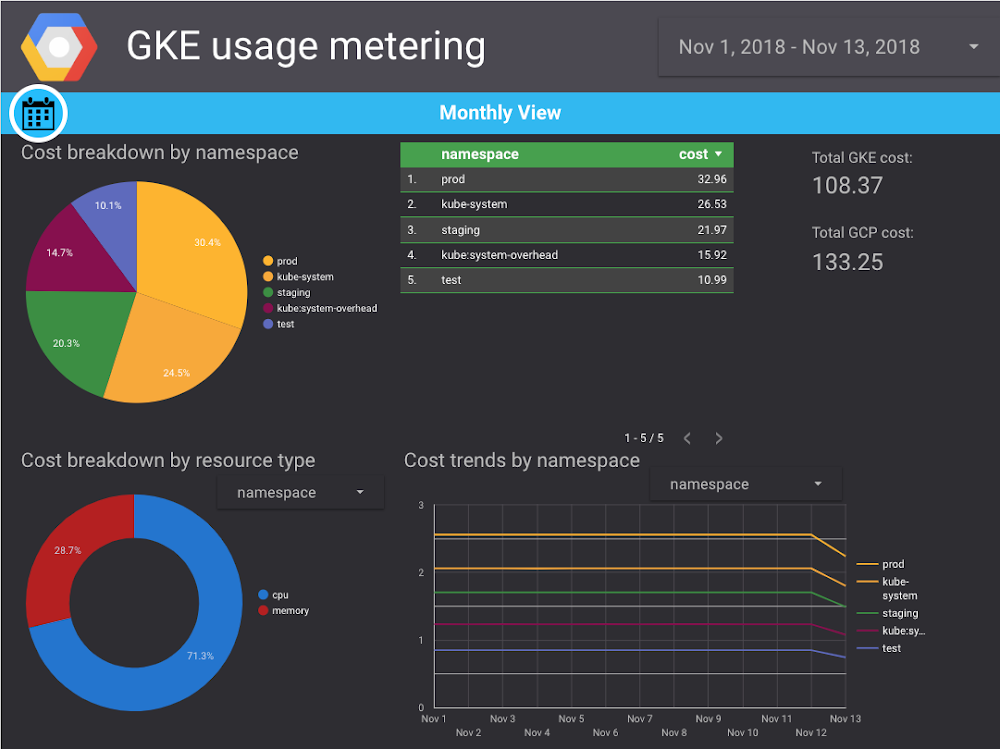
Task: Click the calendar Monthly View icon
Action: tap(38, 114)
